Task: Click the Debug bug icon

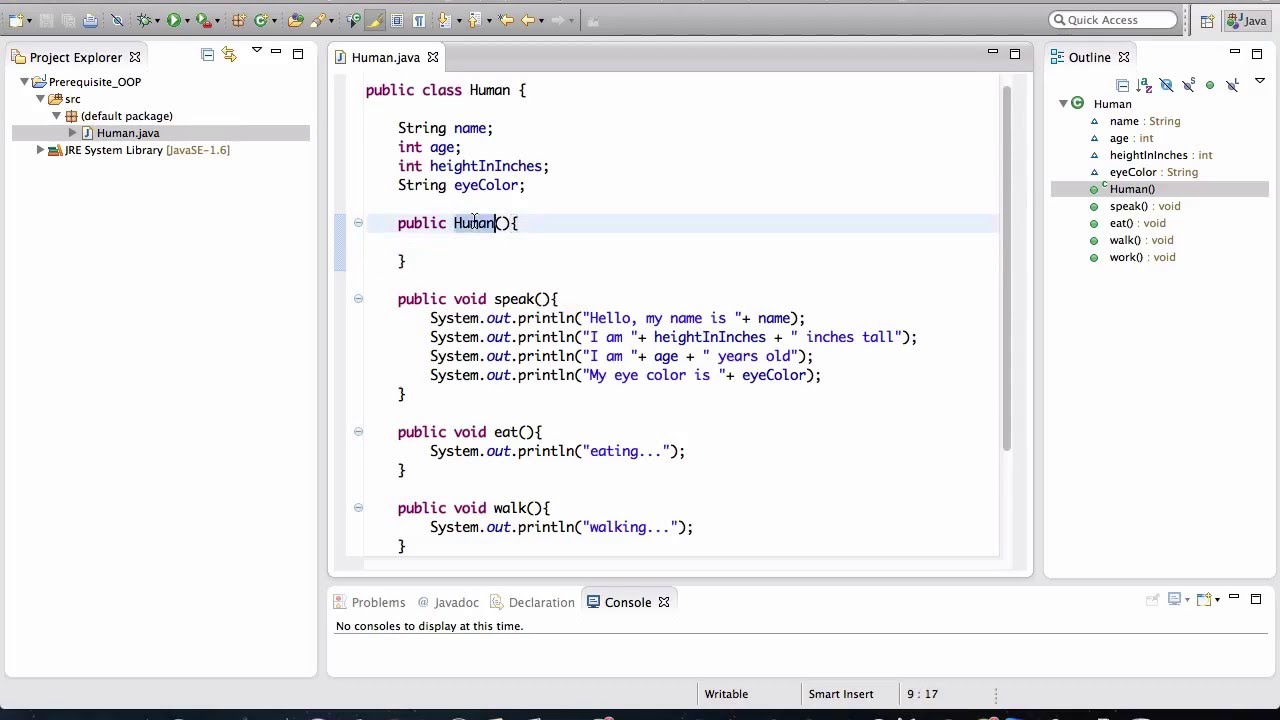Action: (144, 20)
